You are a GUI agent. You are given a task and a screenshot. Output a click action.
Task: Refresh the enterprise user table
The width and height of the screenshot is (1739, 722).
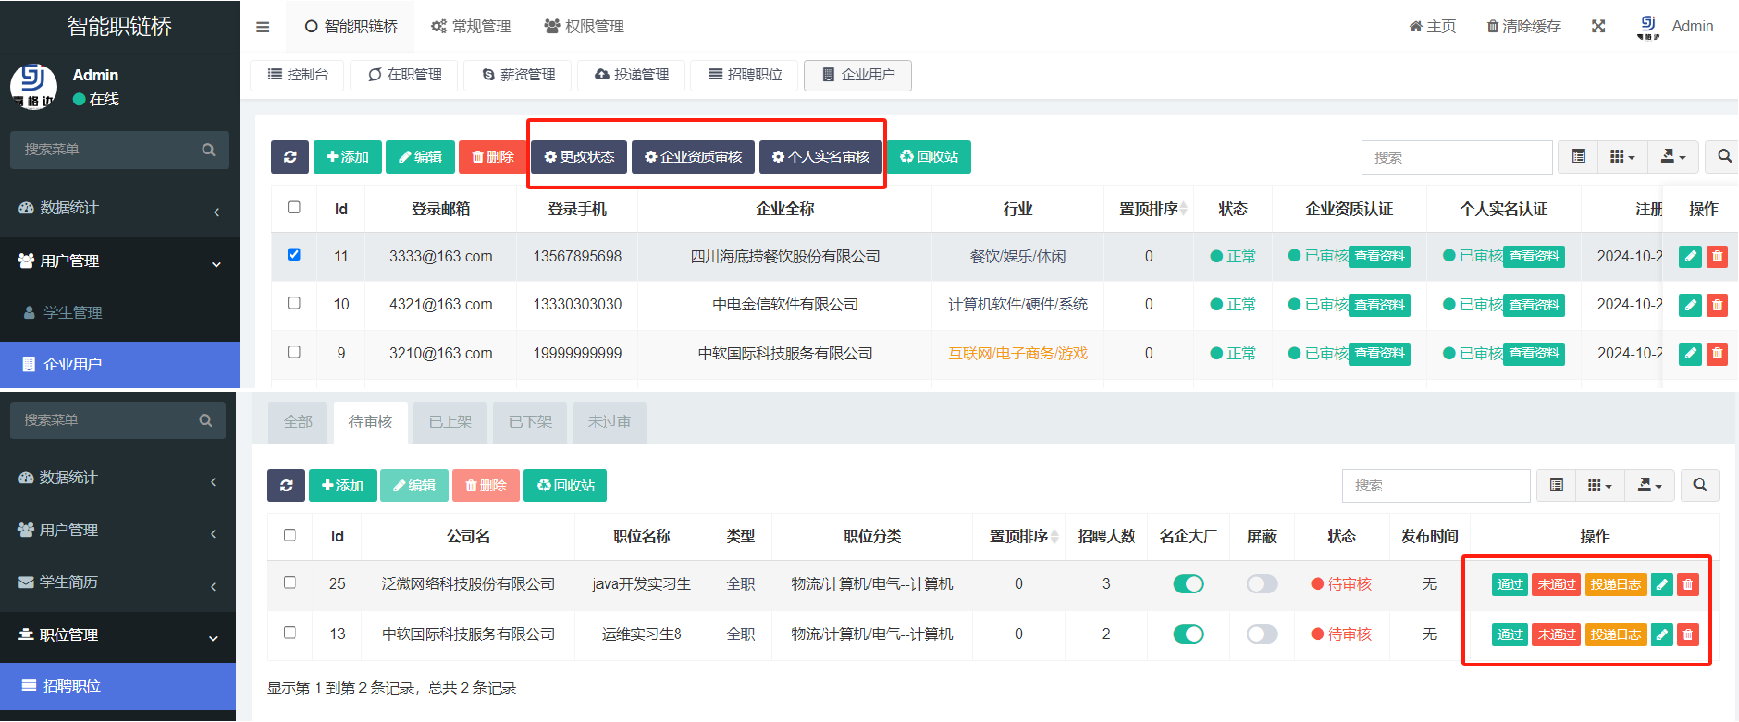290,157
